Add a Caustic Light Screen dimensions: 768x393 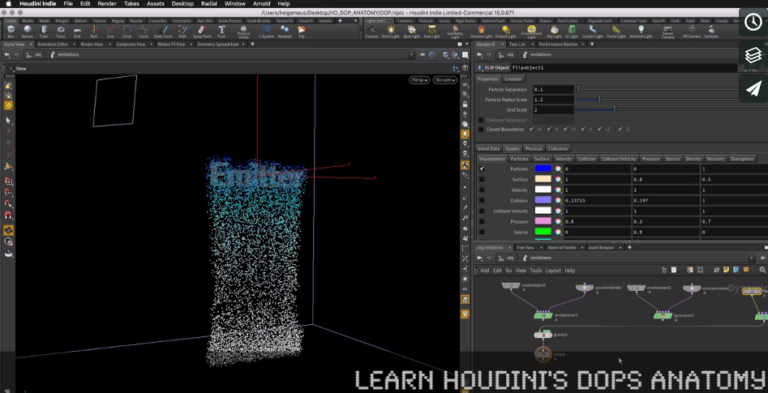coord(592,32)
